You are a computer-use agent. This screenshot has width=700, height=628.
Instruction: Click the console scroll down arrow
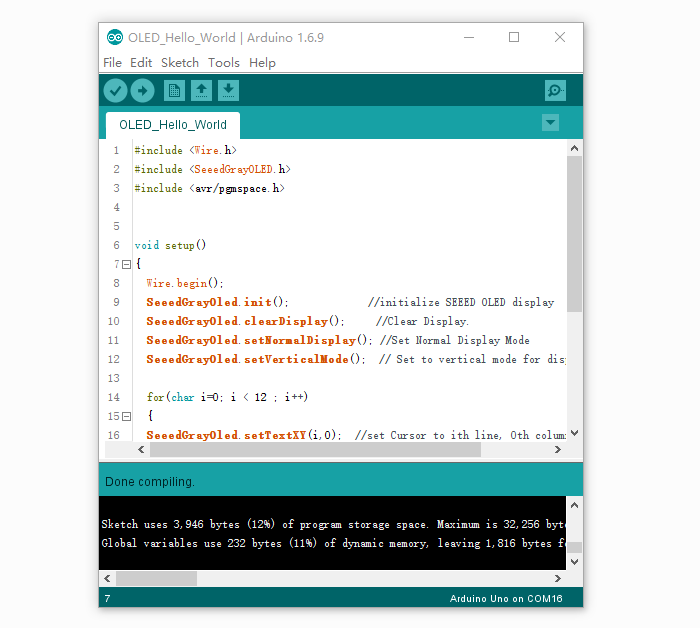tap(575, 562)
